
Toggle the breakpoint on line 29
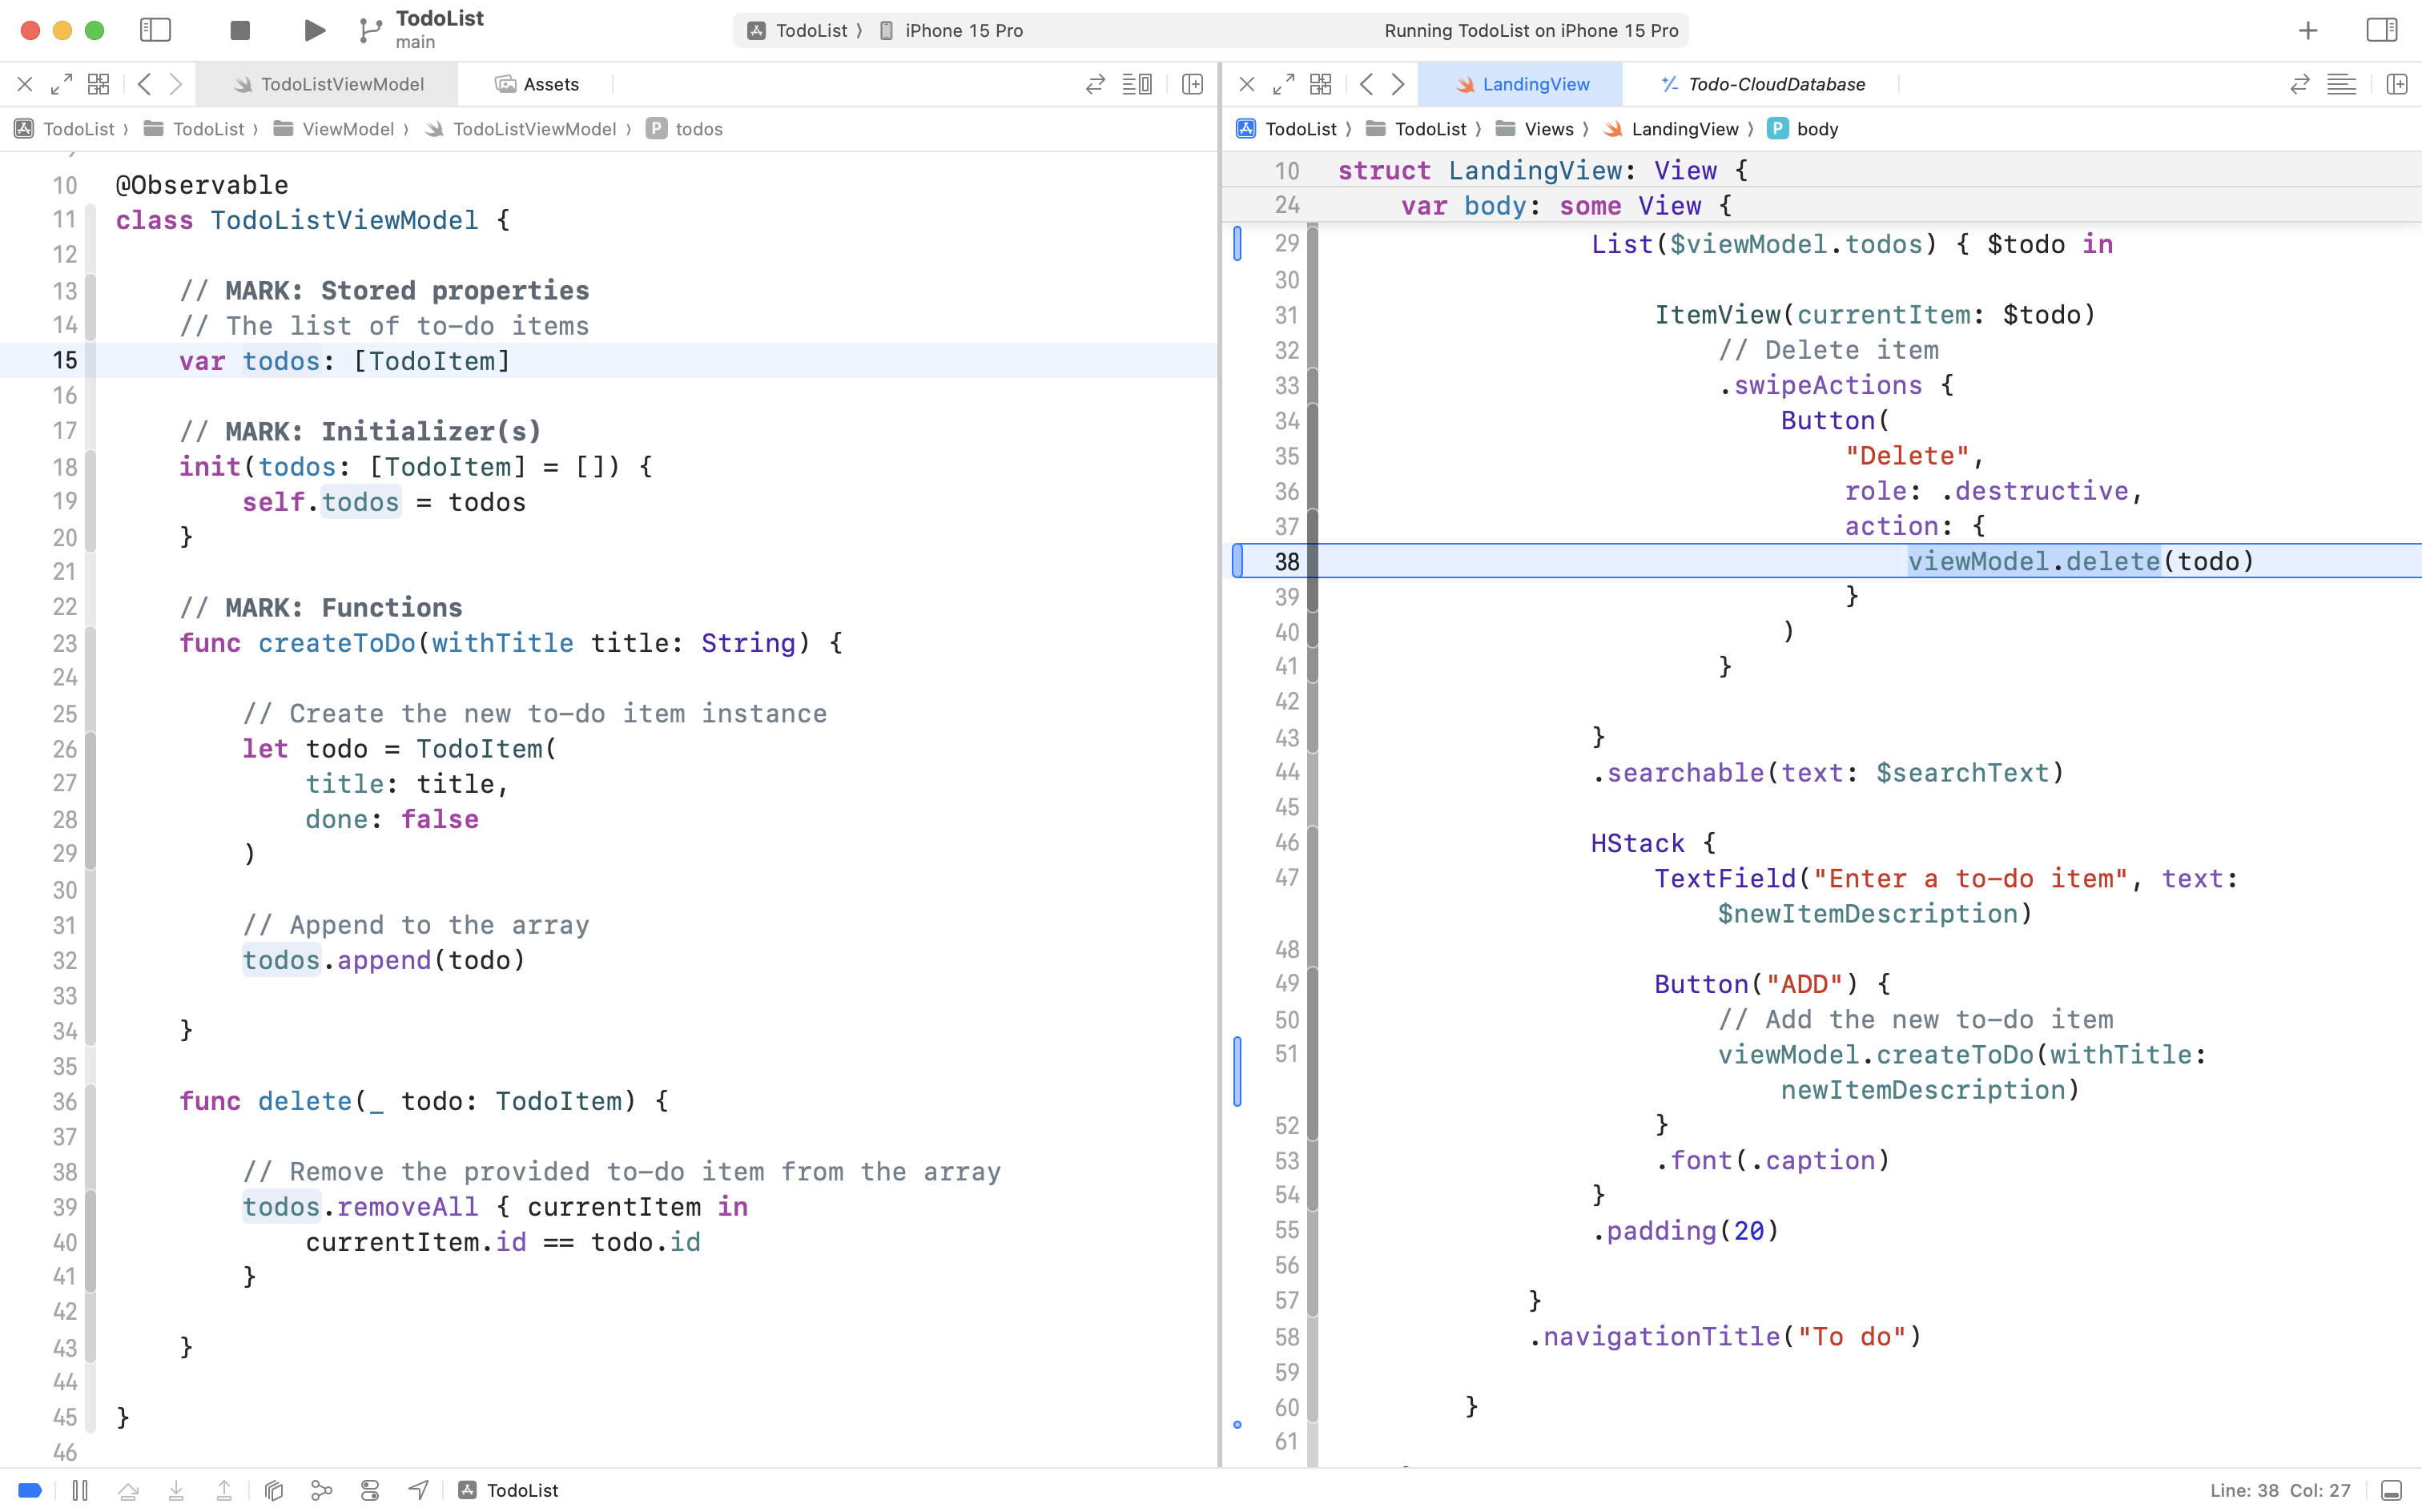tap(1239, 243)
